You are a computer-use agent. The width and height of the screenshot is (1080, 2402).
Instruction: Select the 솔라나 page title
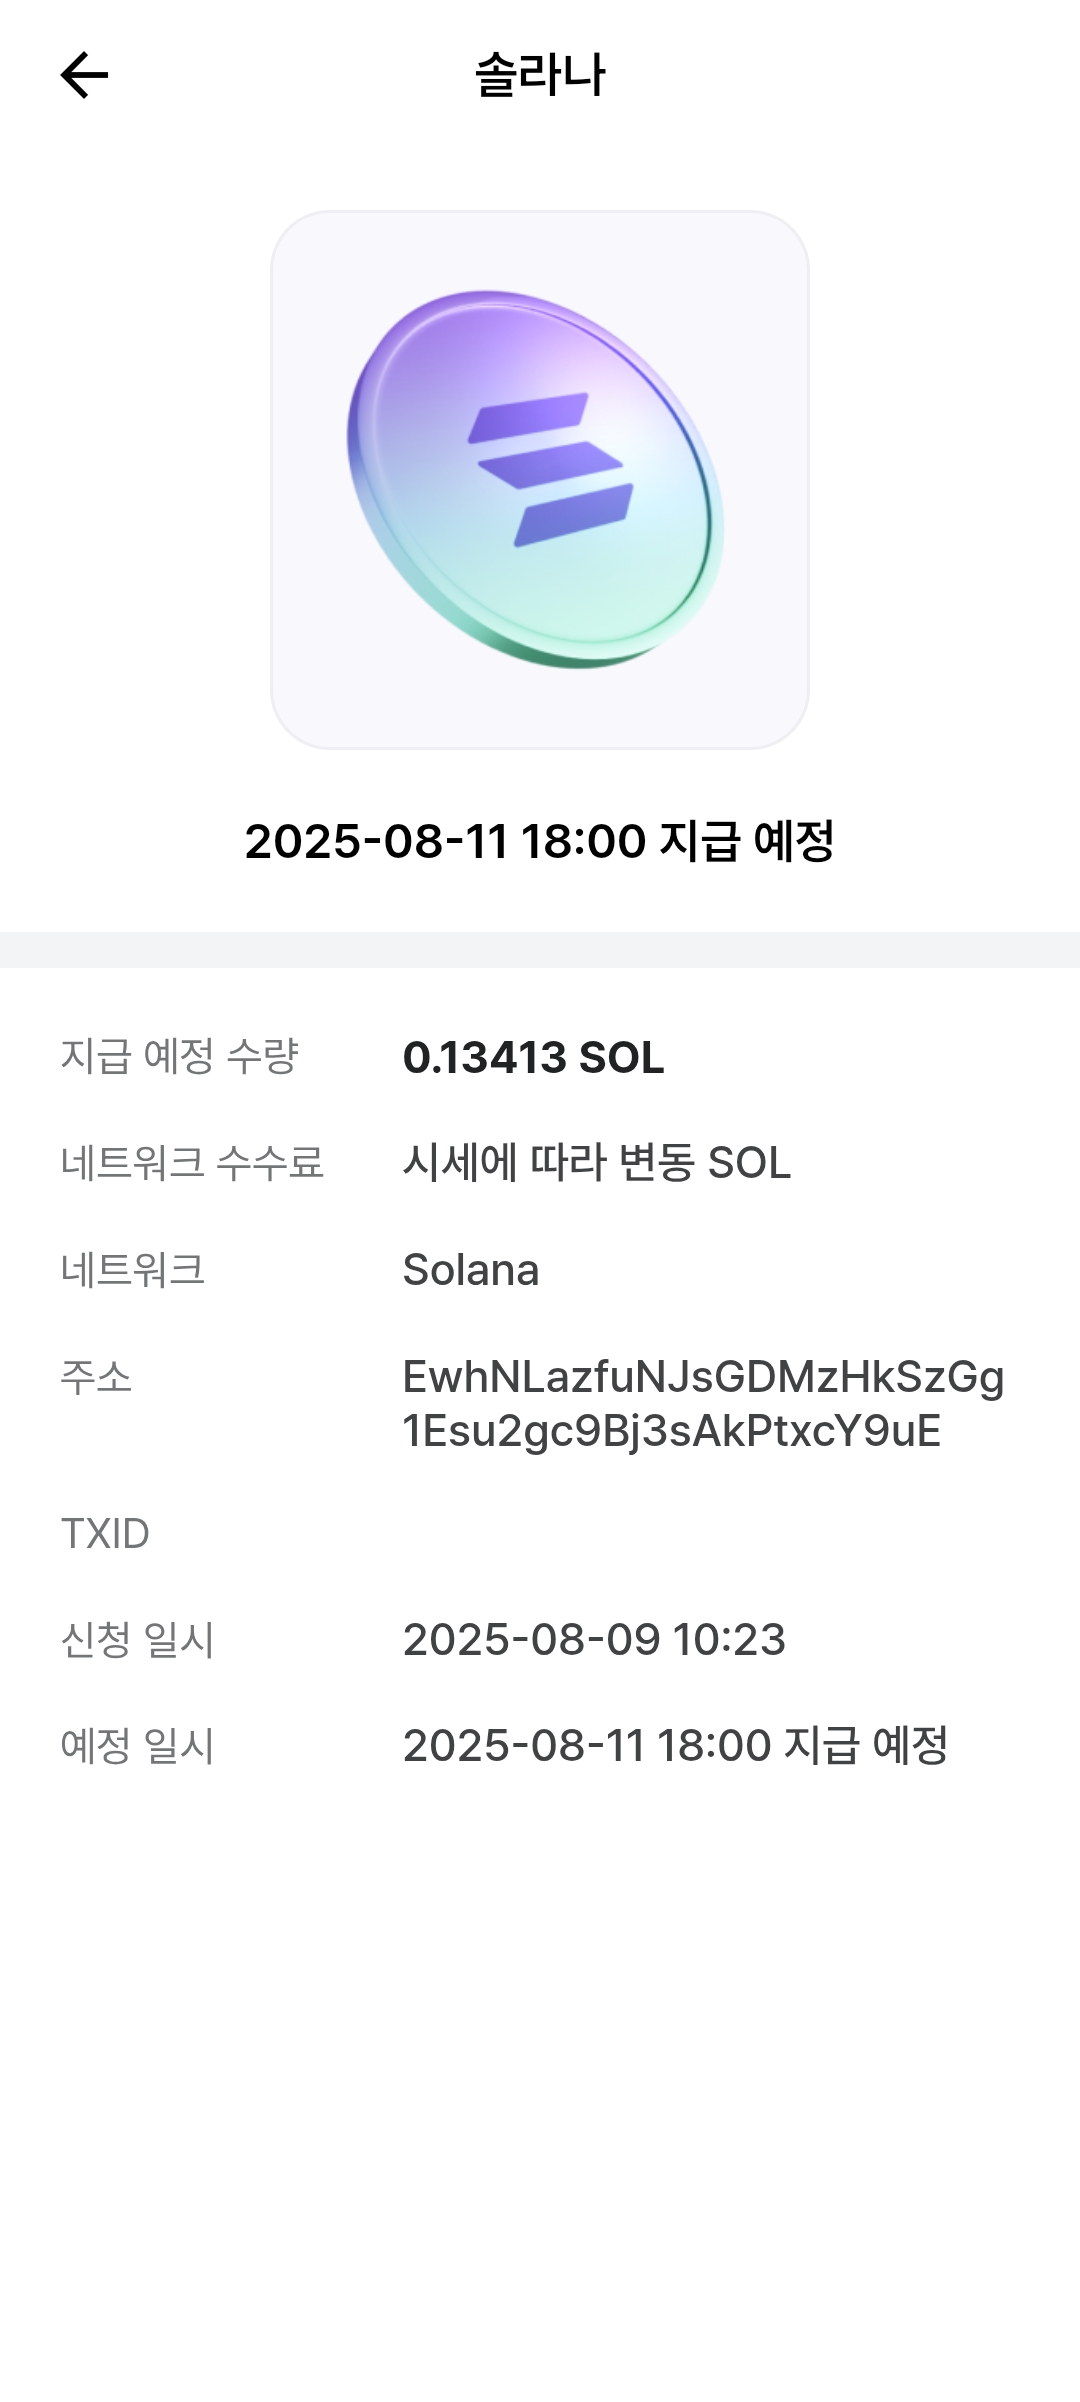click(540, 75)
